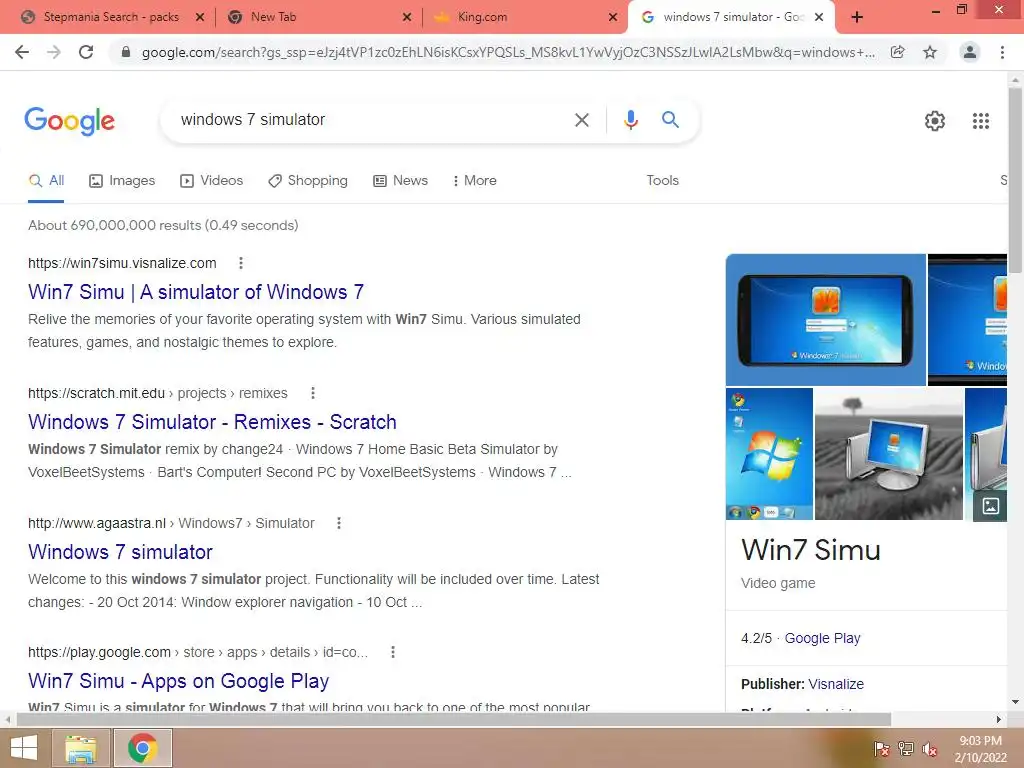Click the muted volume tray icon

tap(930, 749)
